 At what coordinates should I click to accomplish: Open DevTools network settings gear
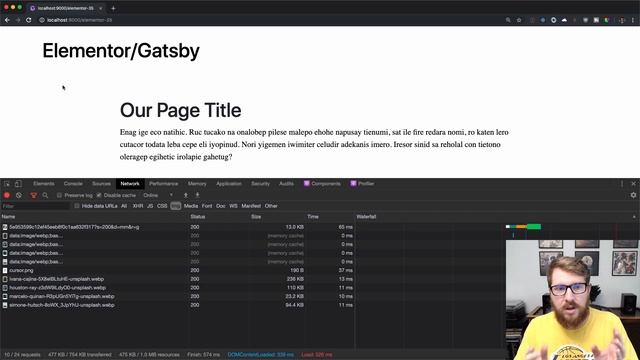pyautogui.click(x=633, y=196)
